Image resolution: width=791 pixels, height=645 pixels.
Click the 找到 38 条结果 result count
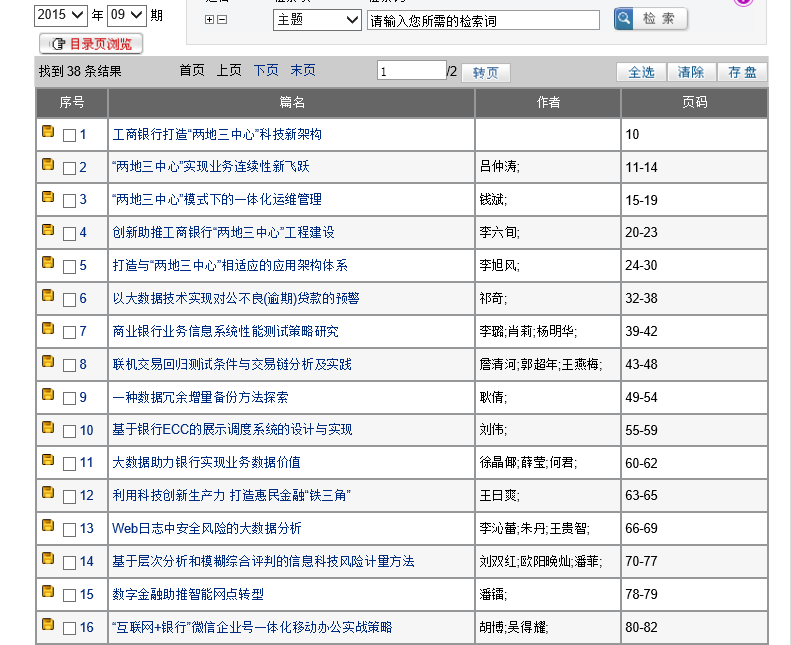(80, 71)
